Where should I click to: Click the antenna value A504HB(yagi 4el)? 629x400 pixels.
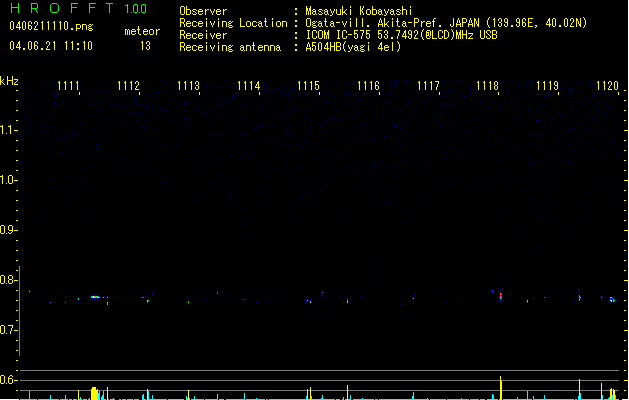coord(353,47)
